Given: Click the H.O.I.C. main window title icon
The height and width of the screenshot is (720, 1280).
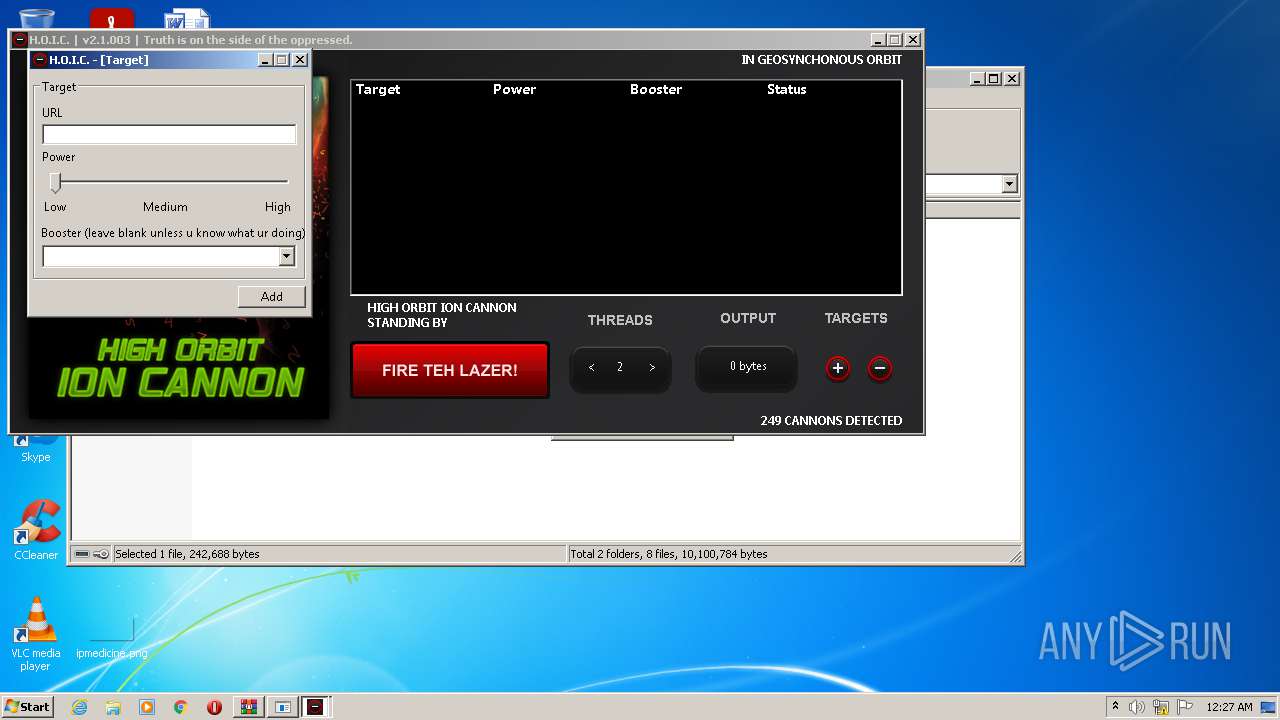Looking at the screenshot, I should (x=19, y=40).
